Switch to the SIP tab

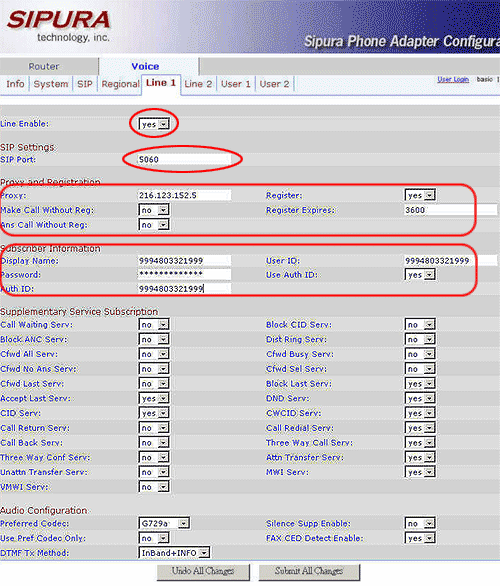click(x=85, y=84)
